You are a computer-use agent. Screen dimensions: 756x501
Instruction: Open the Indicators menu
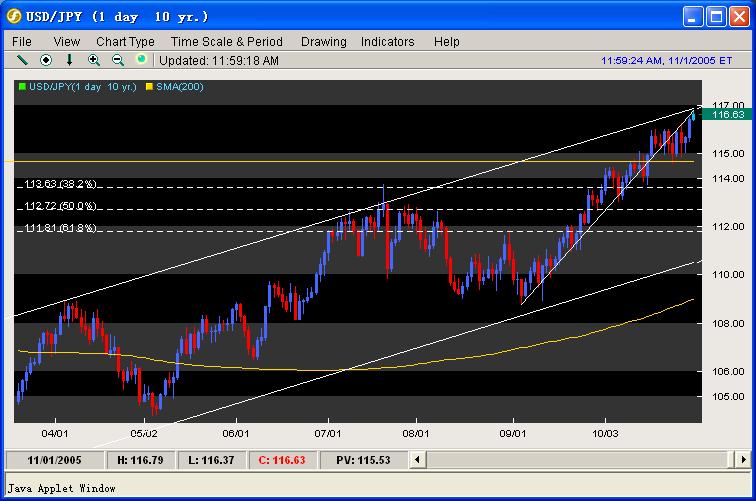(x=388, y=42)
